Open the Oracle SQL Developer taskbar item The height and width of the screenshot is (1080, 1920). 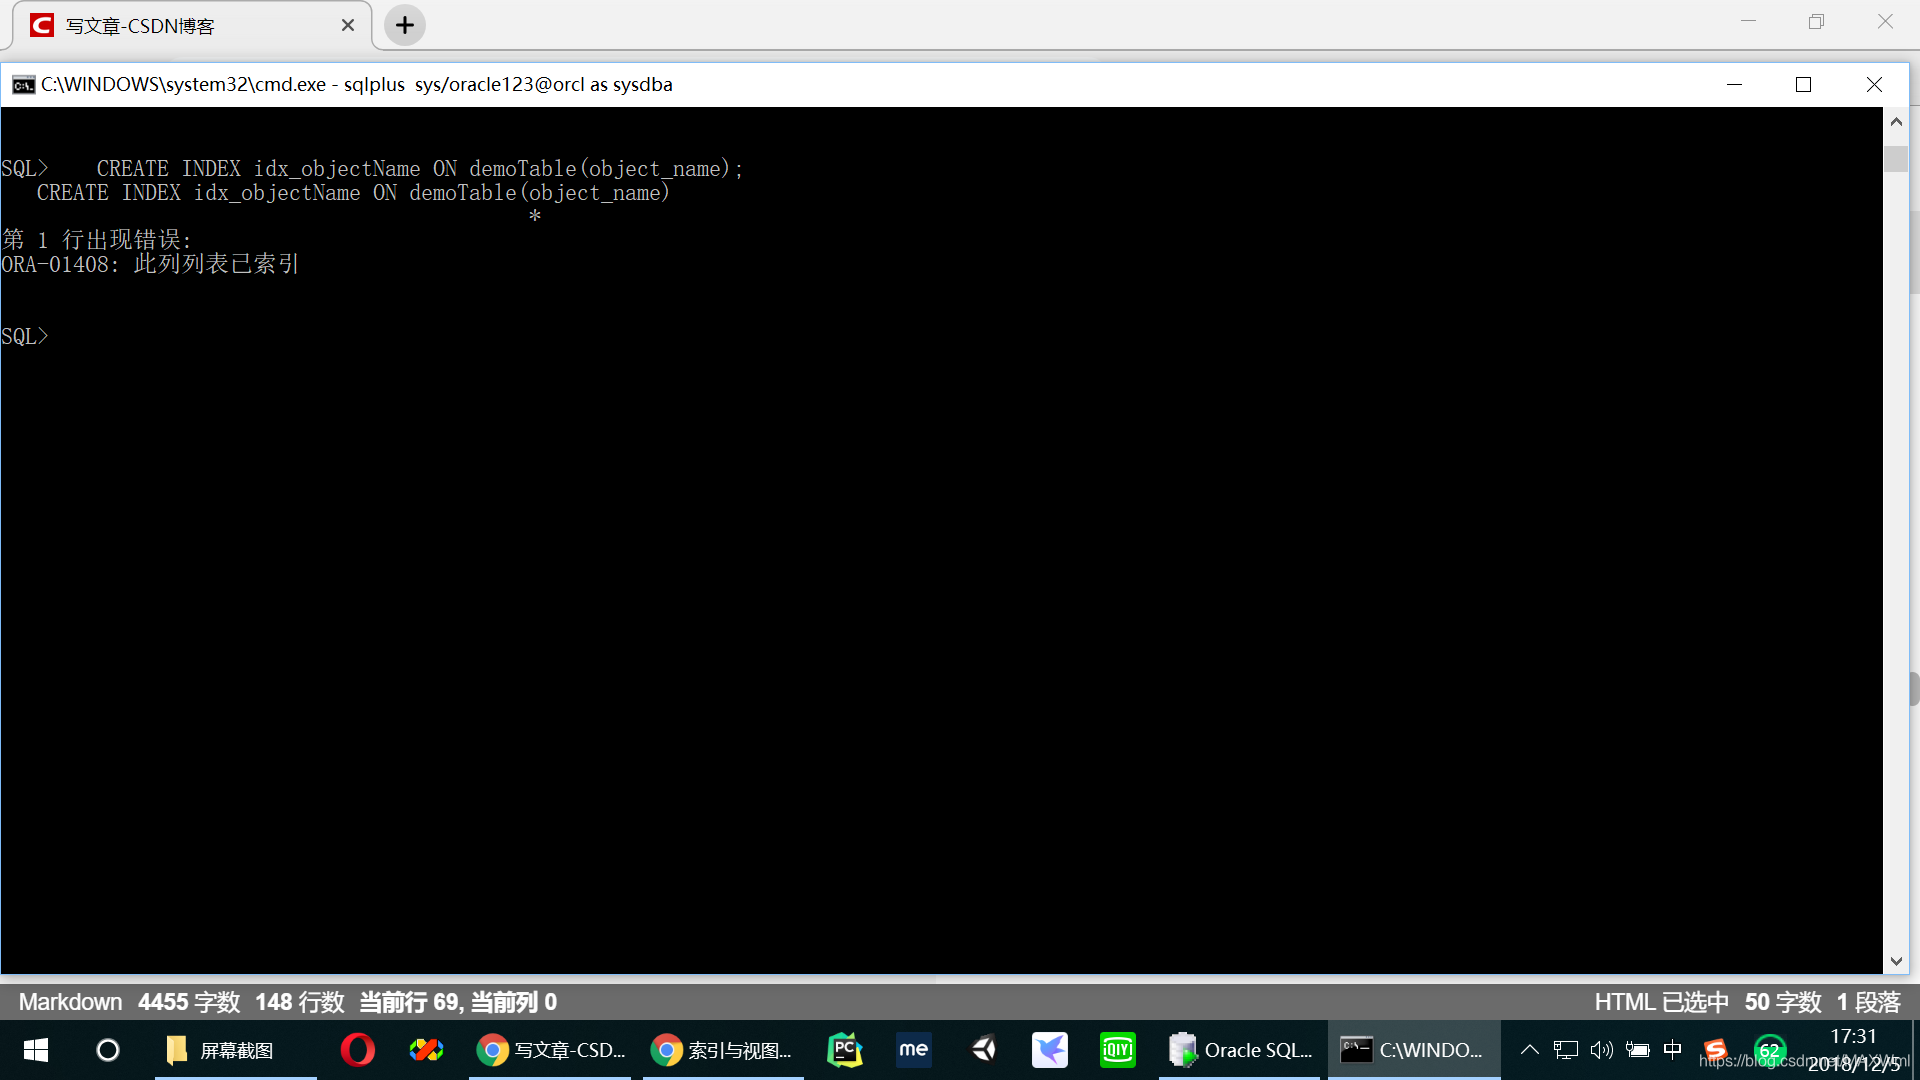[x=1240, y=1050]
